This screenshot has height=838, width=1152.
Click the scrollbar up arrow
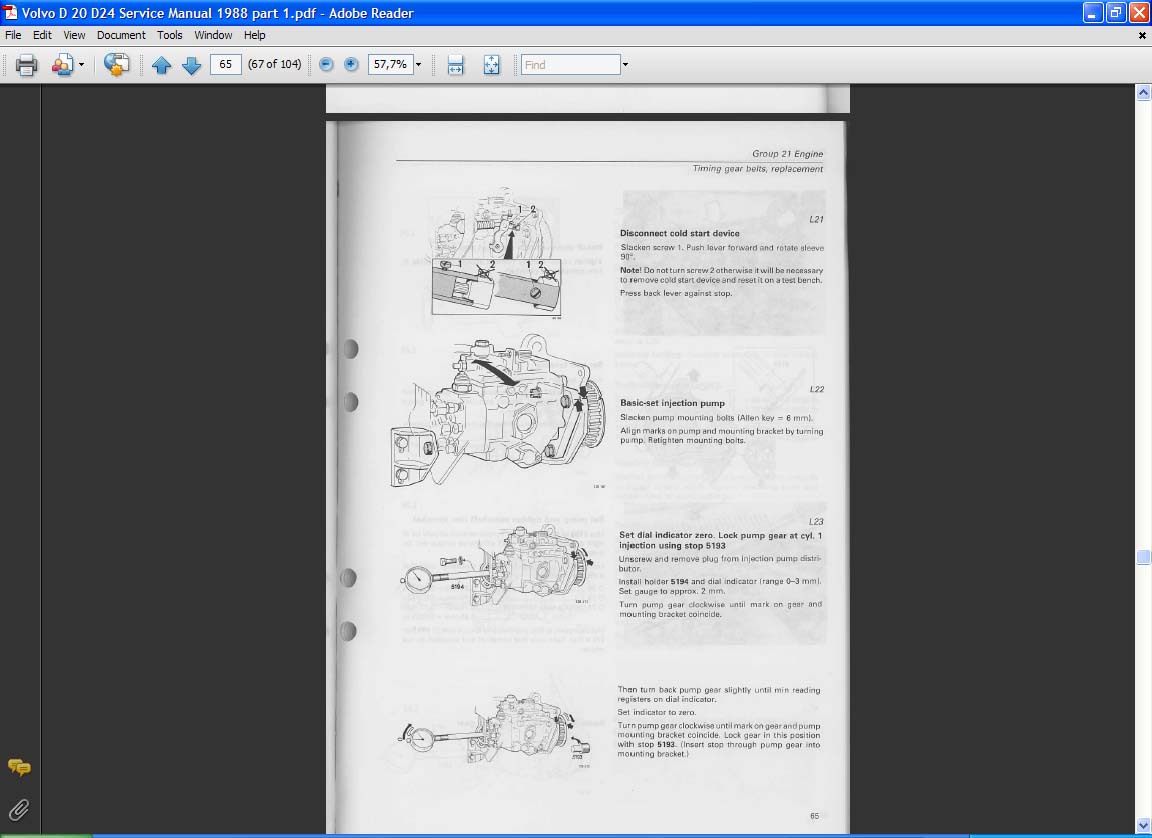(x=1143, y=93)
